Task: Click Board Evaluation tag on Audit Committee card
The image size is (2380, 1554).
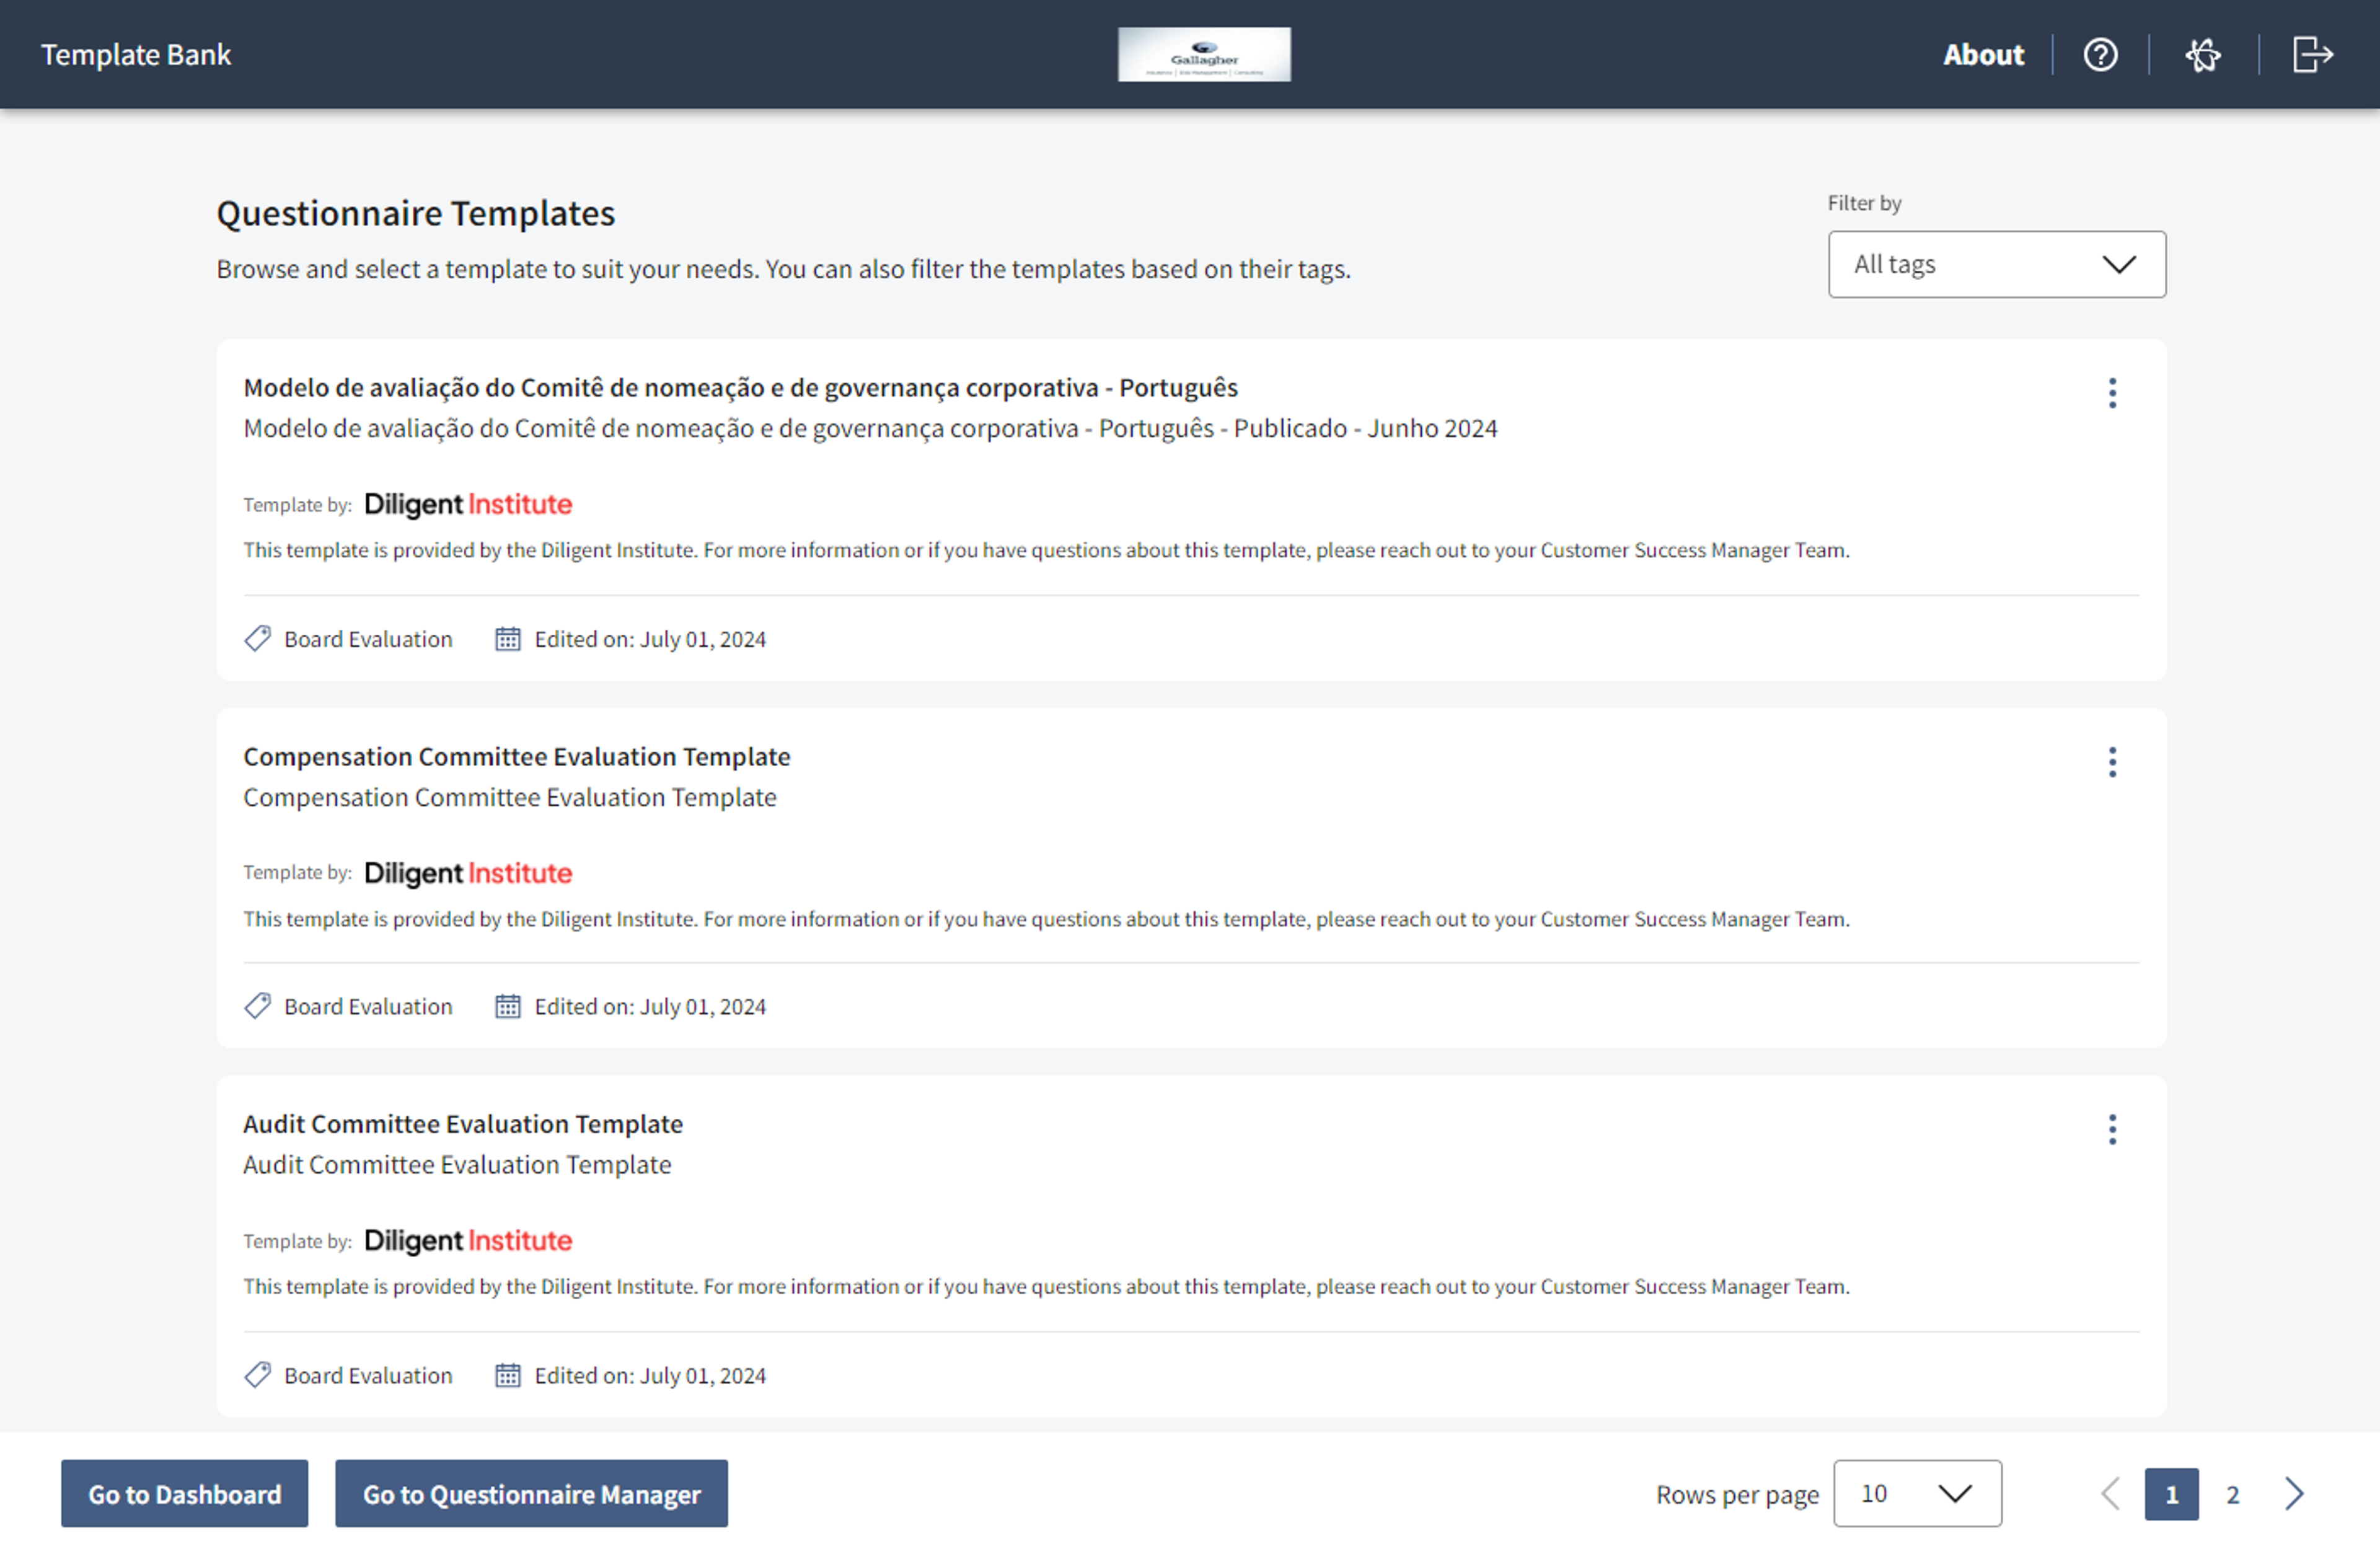Action: coord(368,1376)
